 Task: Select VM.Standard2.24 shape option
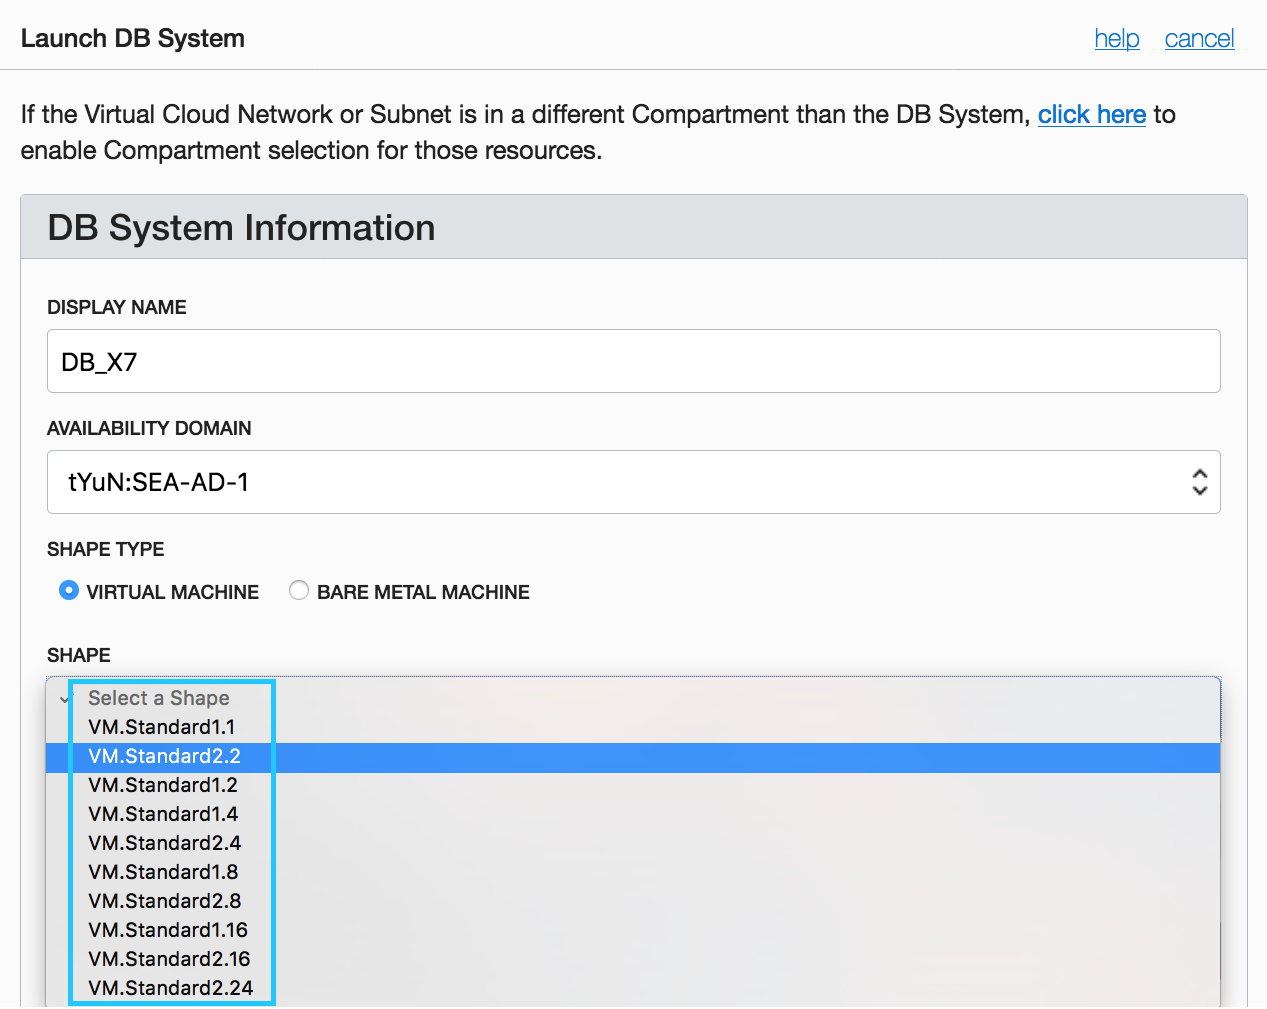(x=171, y=988)
